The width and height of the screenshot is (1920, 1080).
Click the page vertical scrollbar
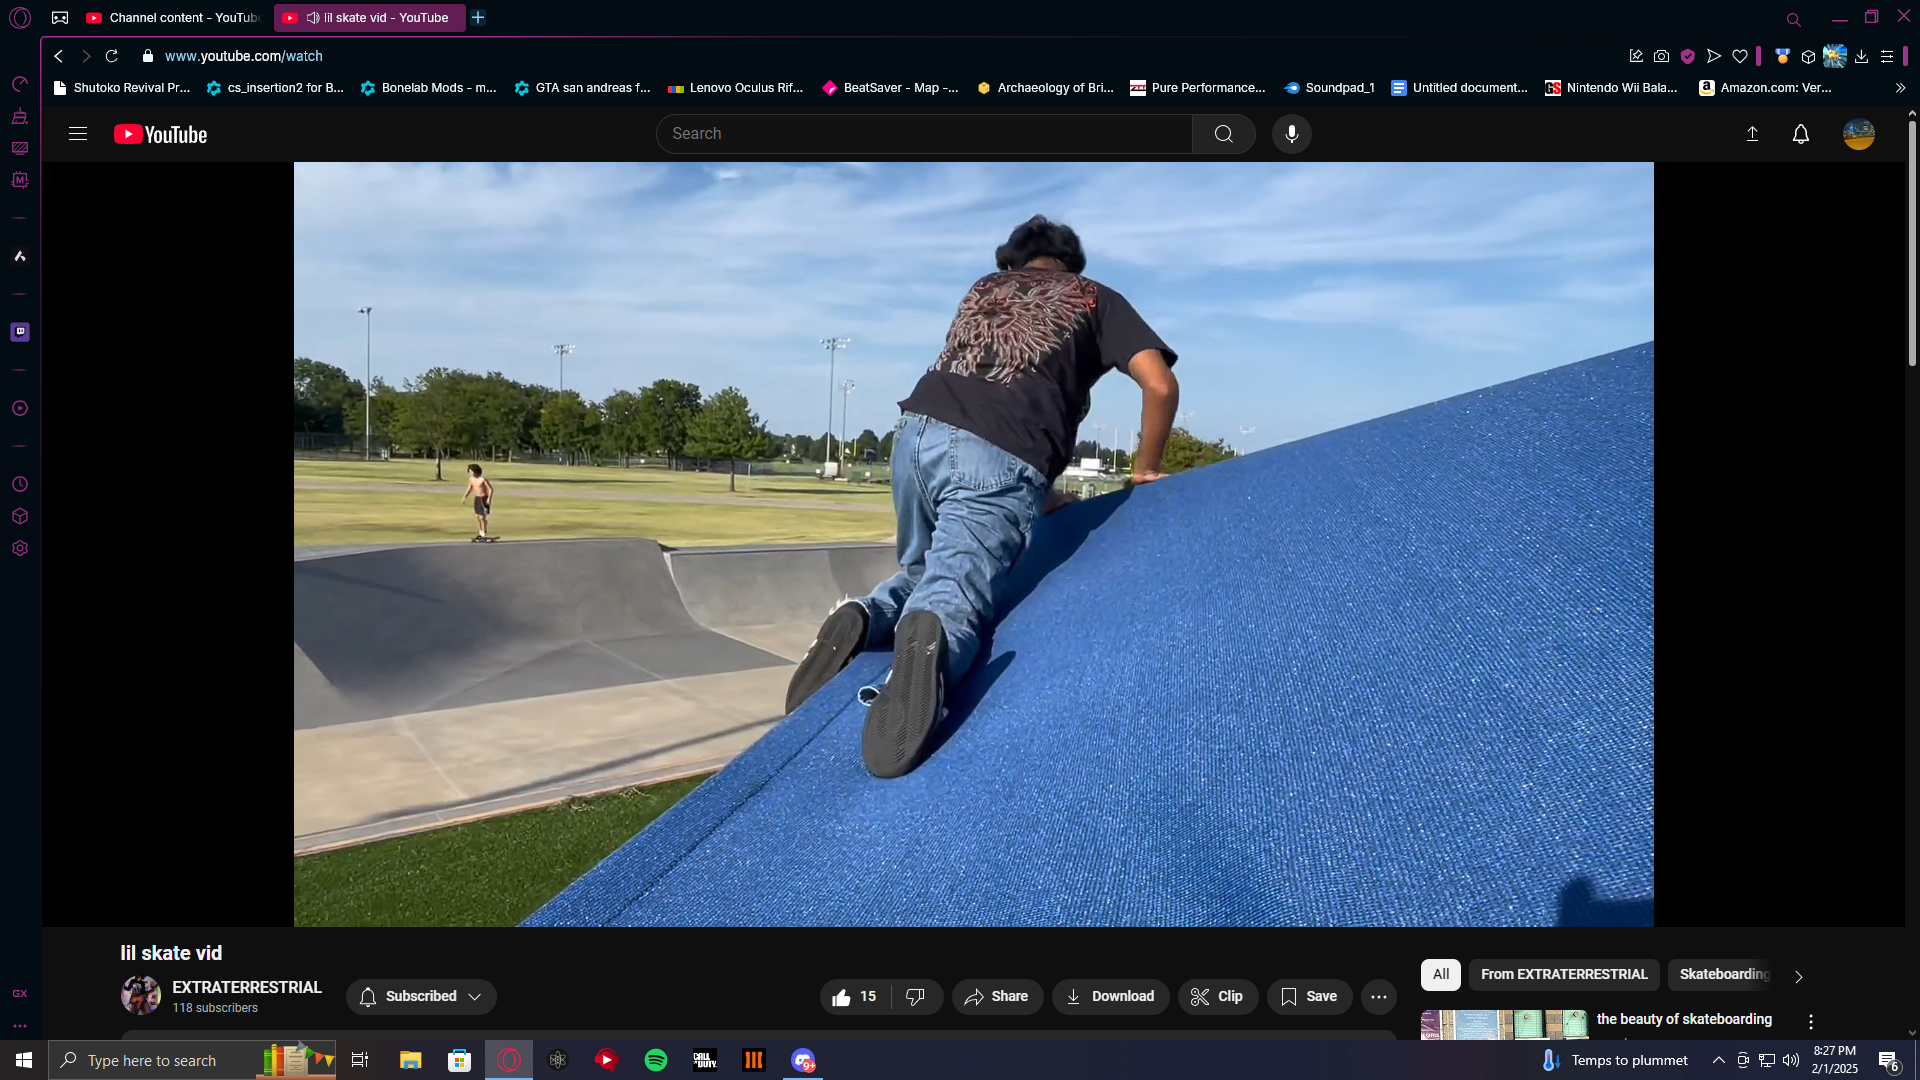[x=1911, y=245]
